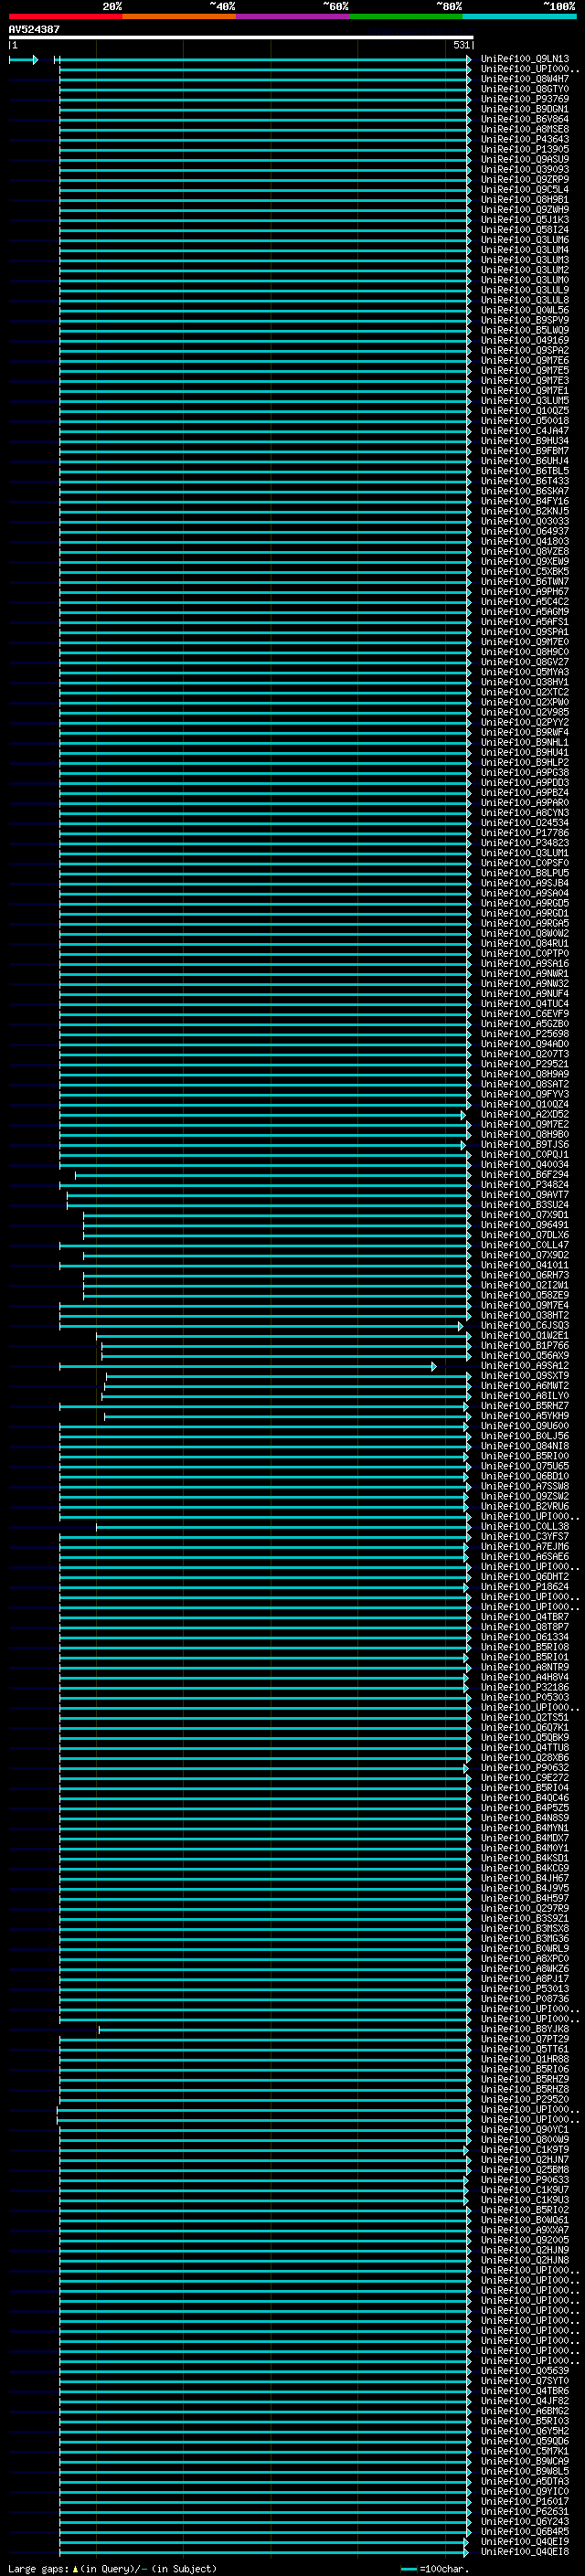
Task: Select hit label UniRef100_P32186
Action: 525,1687
